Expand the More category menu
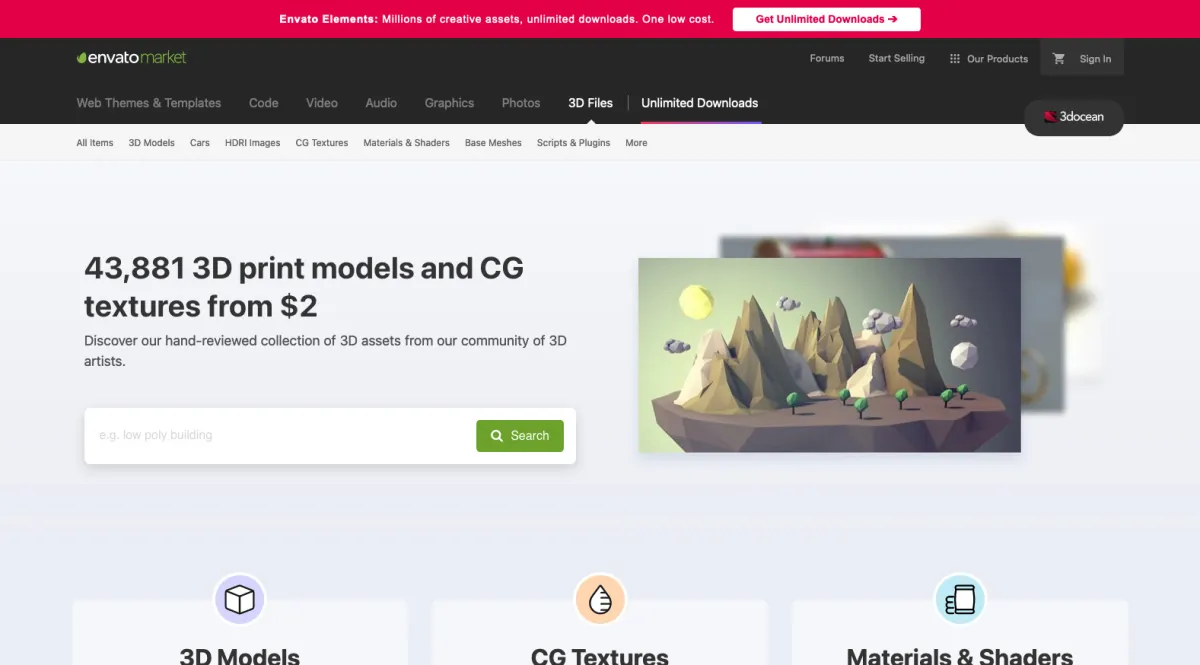 pyautogui.click(x=636, y=143)
